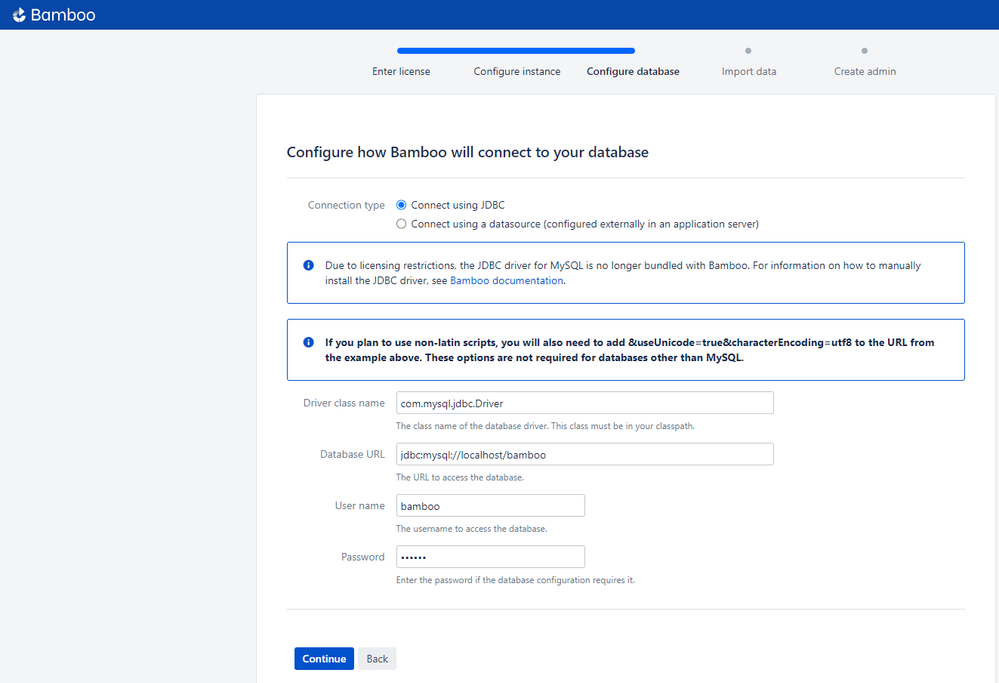Click info icon in MySQL driver notice
Image resolution: width=999 pixels, height=683 pixels.
pos(308,265)
